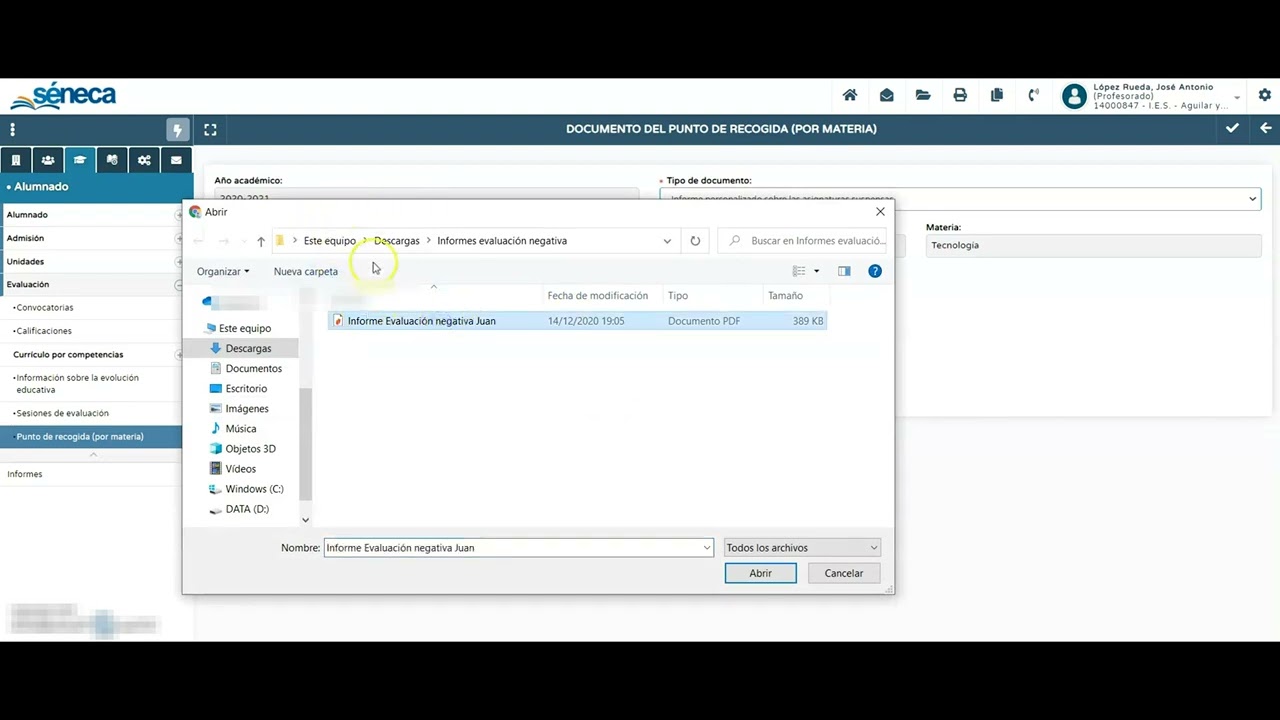Viewport: 1280px width, 720px height.
Task: Go to the Séneca home page icon
Action: pos(850,95)
